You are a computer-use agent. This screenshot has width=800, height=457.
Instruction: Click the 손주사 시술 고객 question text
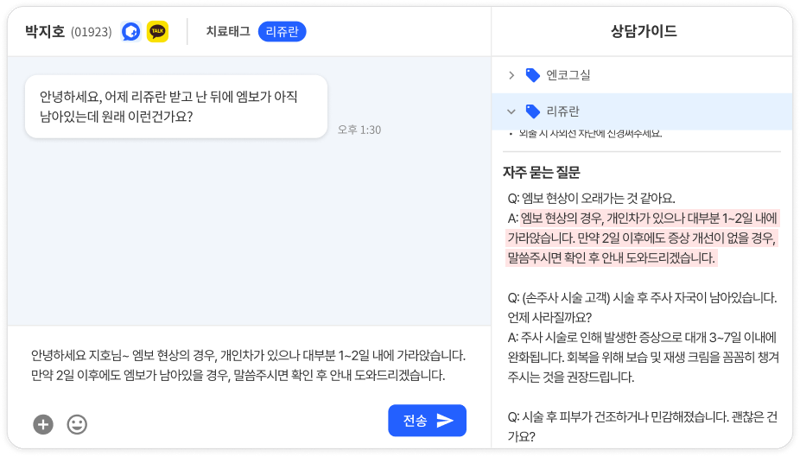640,296
